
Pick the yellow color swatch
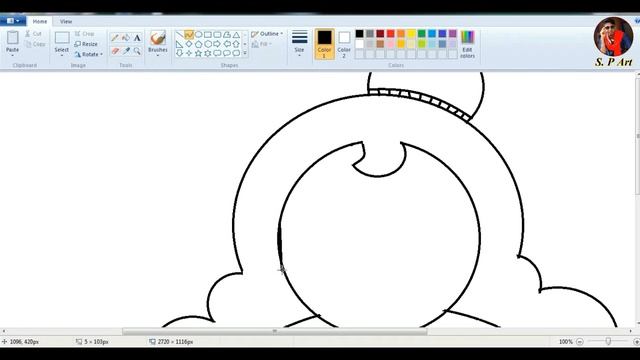(x=411, y=33)
